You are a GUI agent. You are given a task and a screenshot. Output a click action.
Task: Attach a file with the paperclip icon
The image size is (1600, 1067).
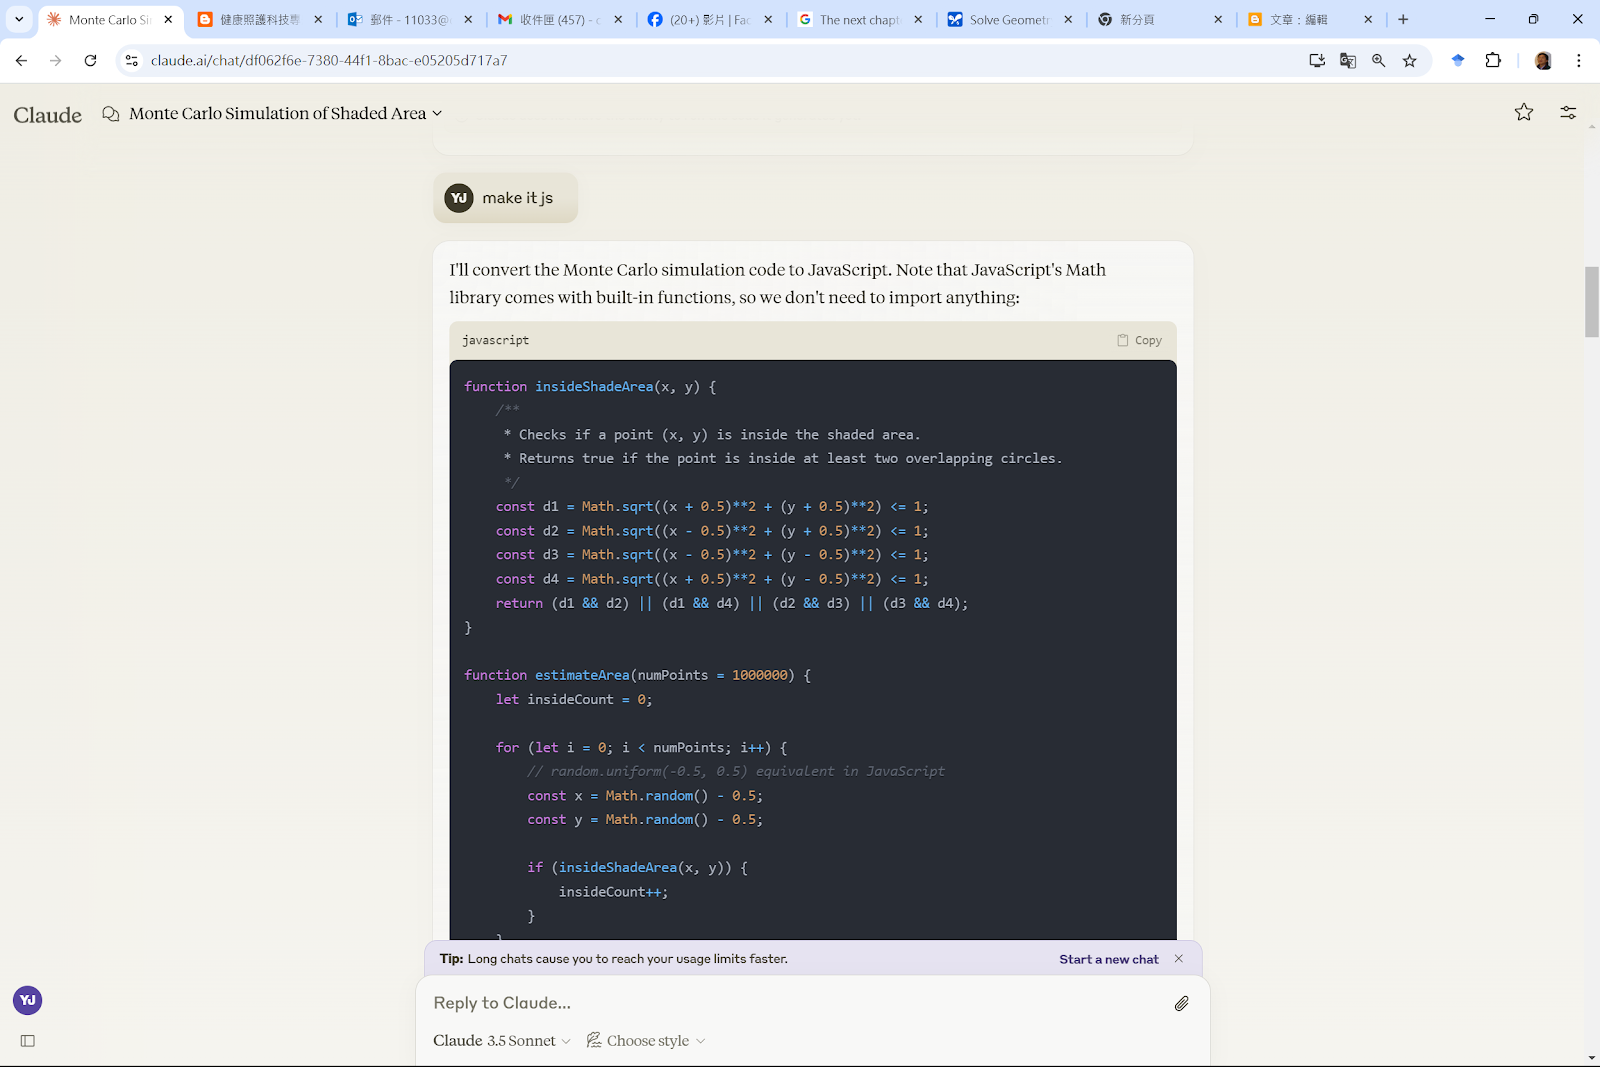click(x=1181, y=1003)
